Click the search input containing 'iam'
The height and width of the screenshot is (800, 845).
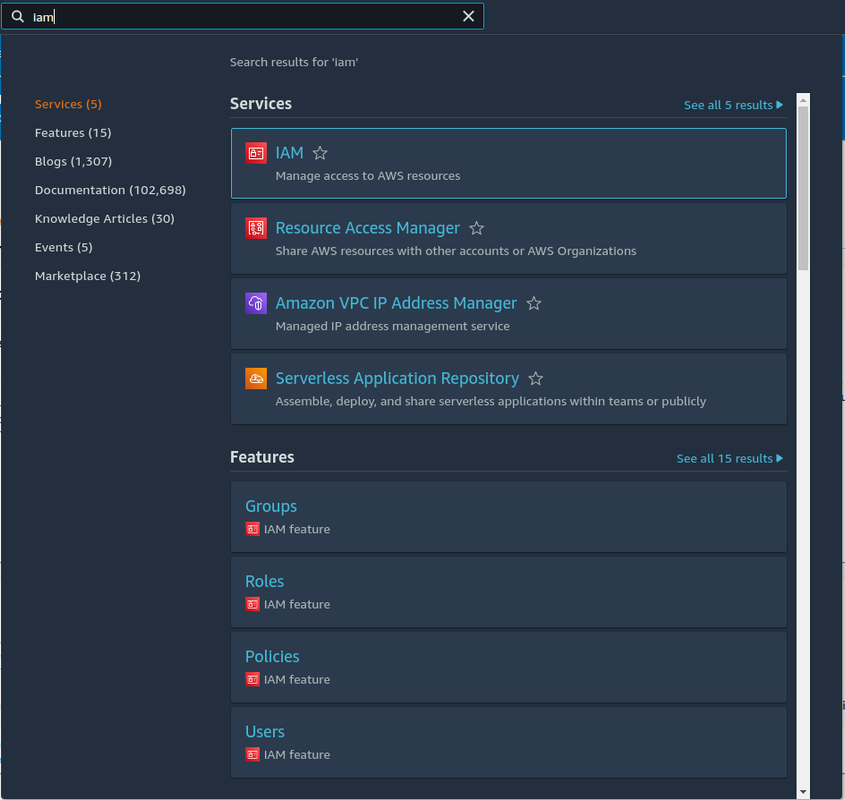pyautogui.click(x=243, y=17)
